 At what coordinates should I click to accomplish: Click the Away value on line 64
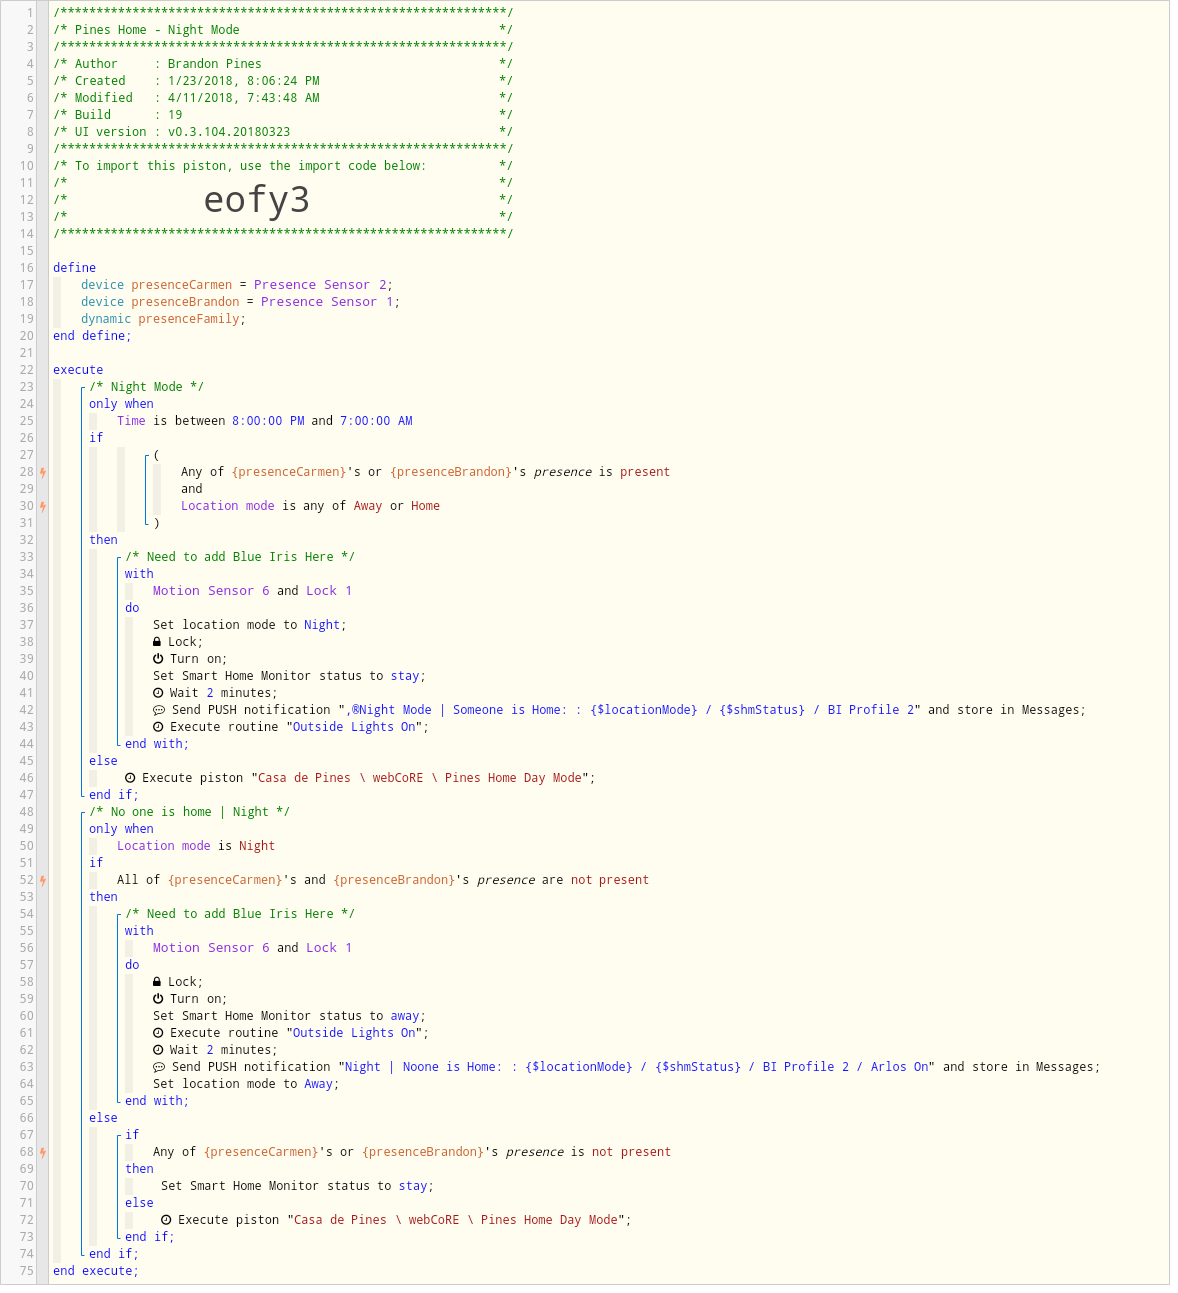[x=318, y=1084]
